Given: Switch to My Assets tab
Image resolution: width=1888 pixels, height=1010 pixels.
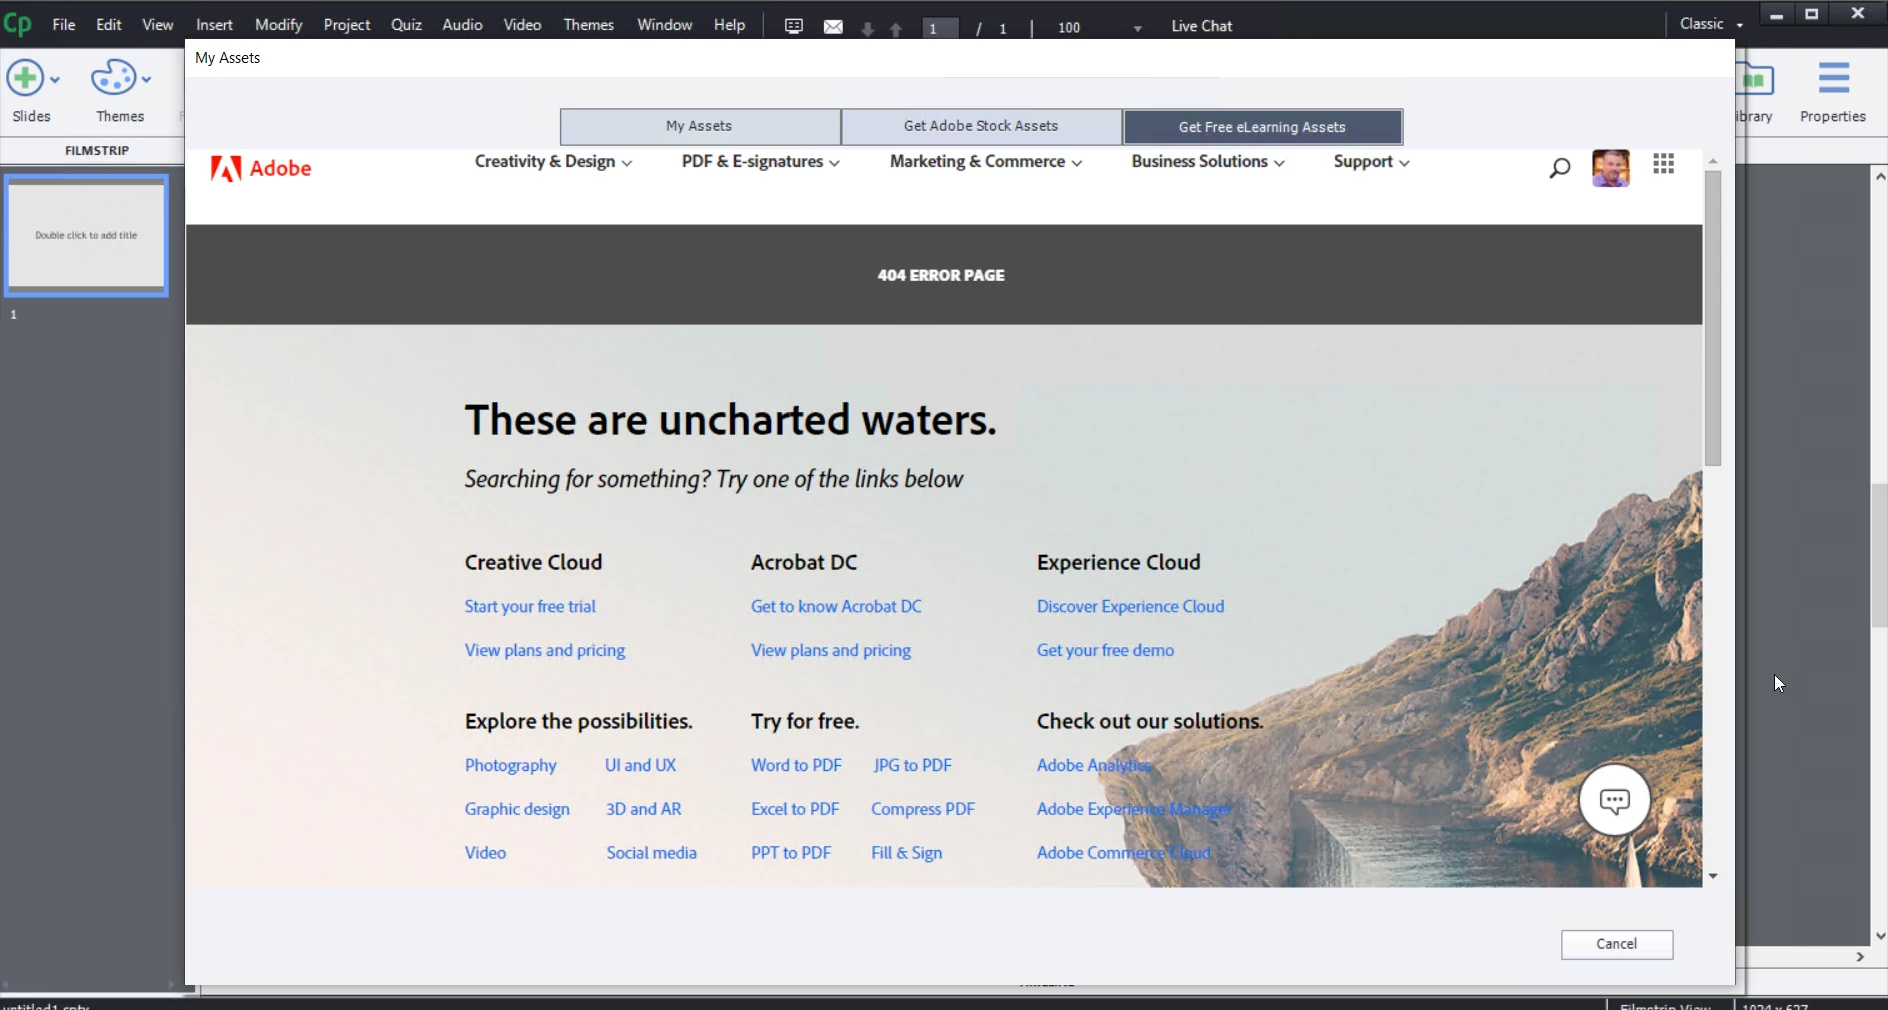Looking at the screenshot, I should [x=700, y=127].
